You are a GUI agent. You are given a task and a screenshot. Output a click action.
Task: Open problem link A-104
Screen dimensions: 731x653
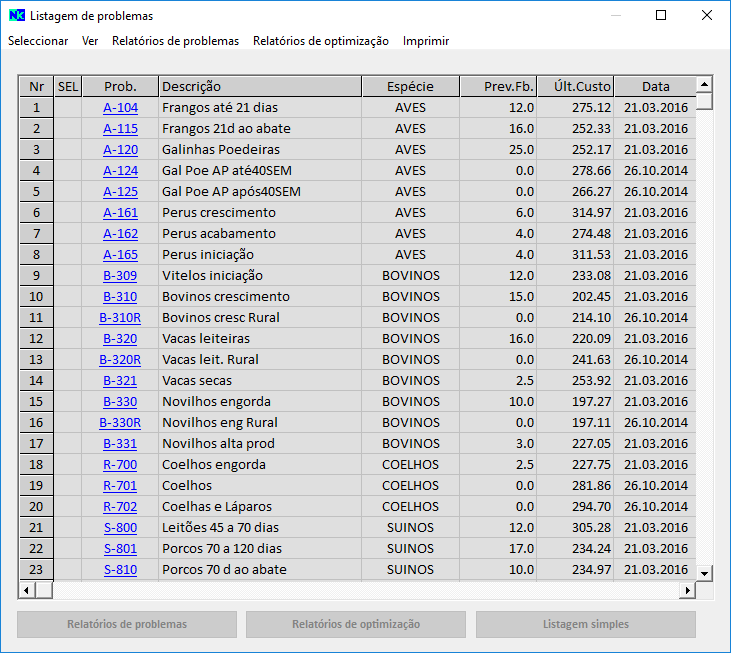coord(120,108)
